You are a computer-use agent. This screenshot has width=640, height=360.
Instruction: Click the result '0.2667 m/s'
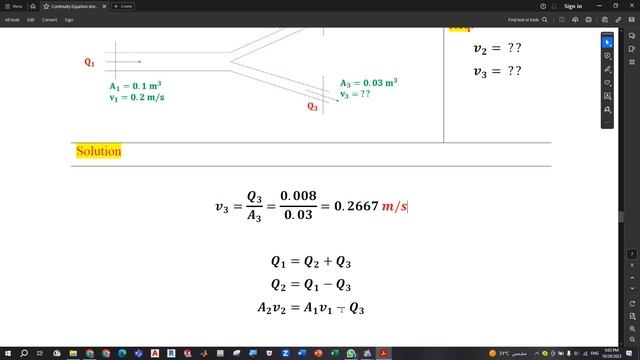[371, 206]
